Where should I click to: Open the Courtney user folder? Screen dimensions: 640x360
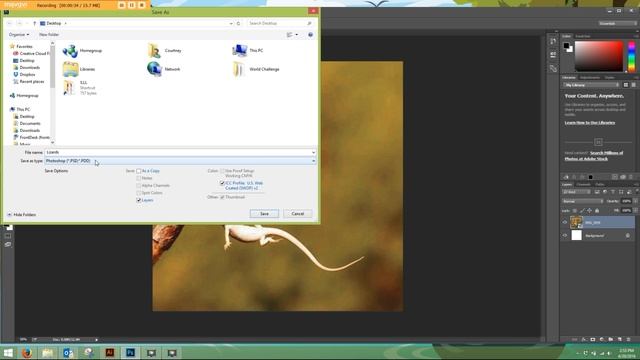click(x=164, y=51)
